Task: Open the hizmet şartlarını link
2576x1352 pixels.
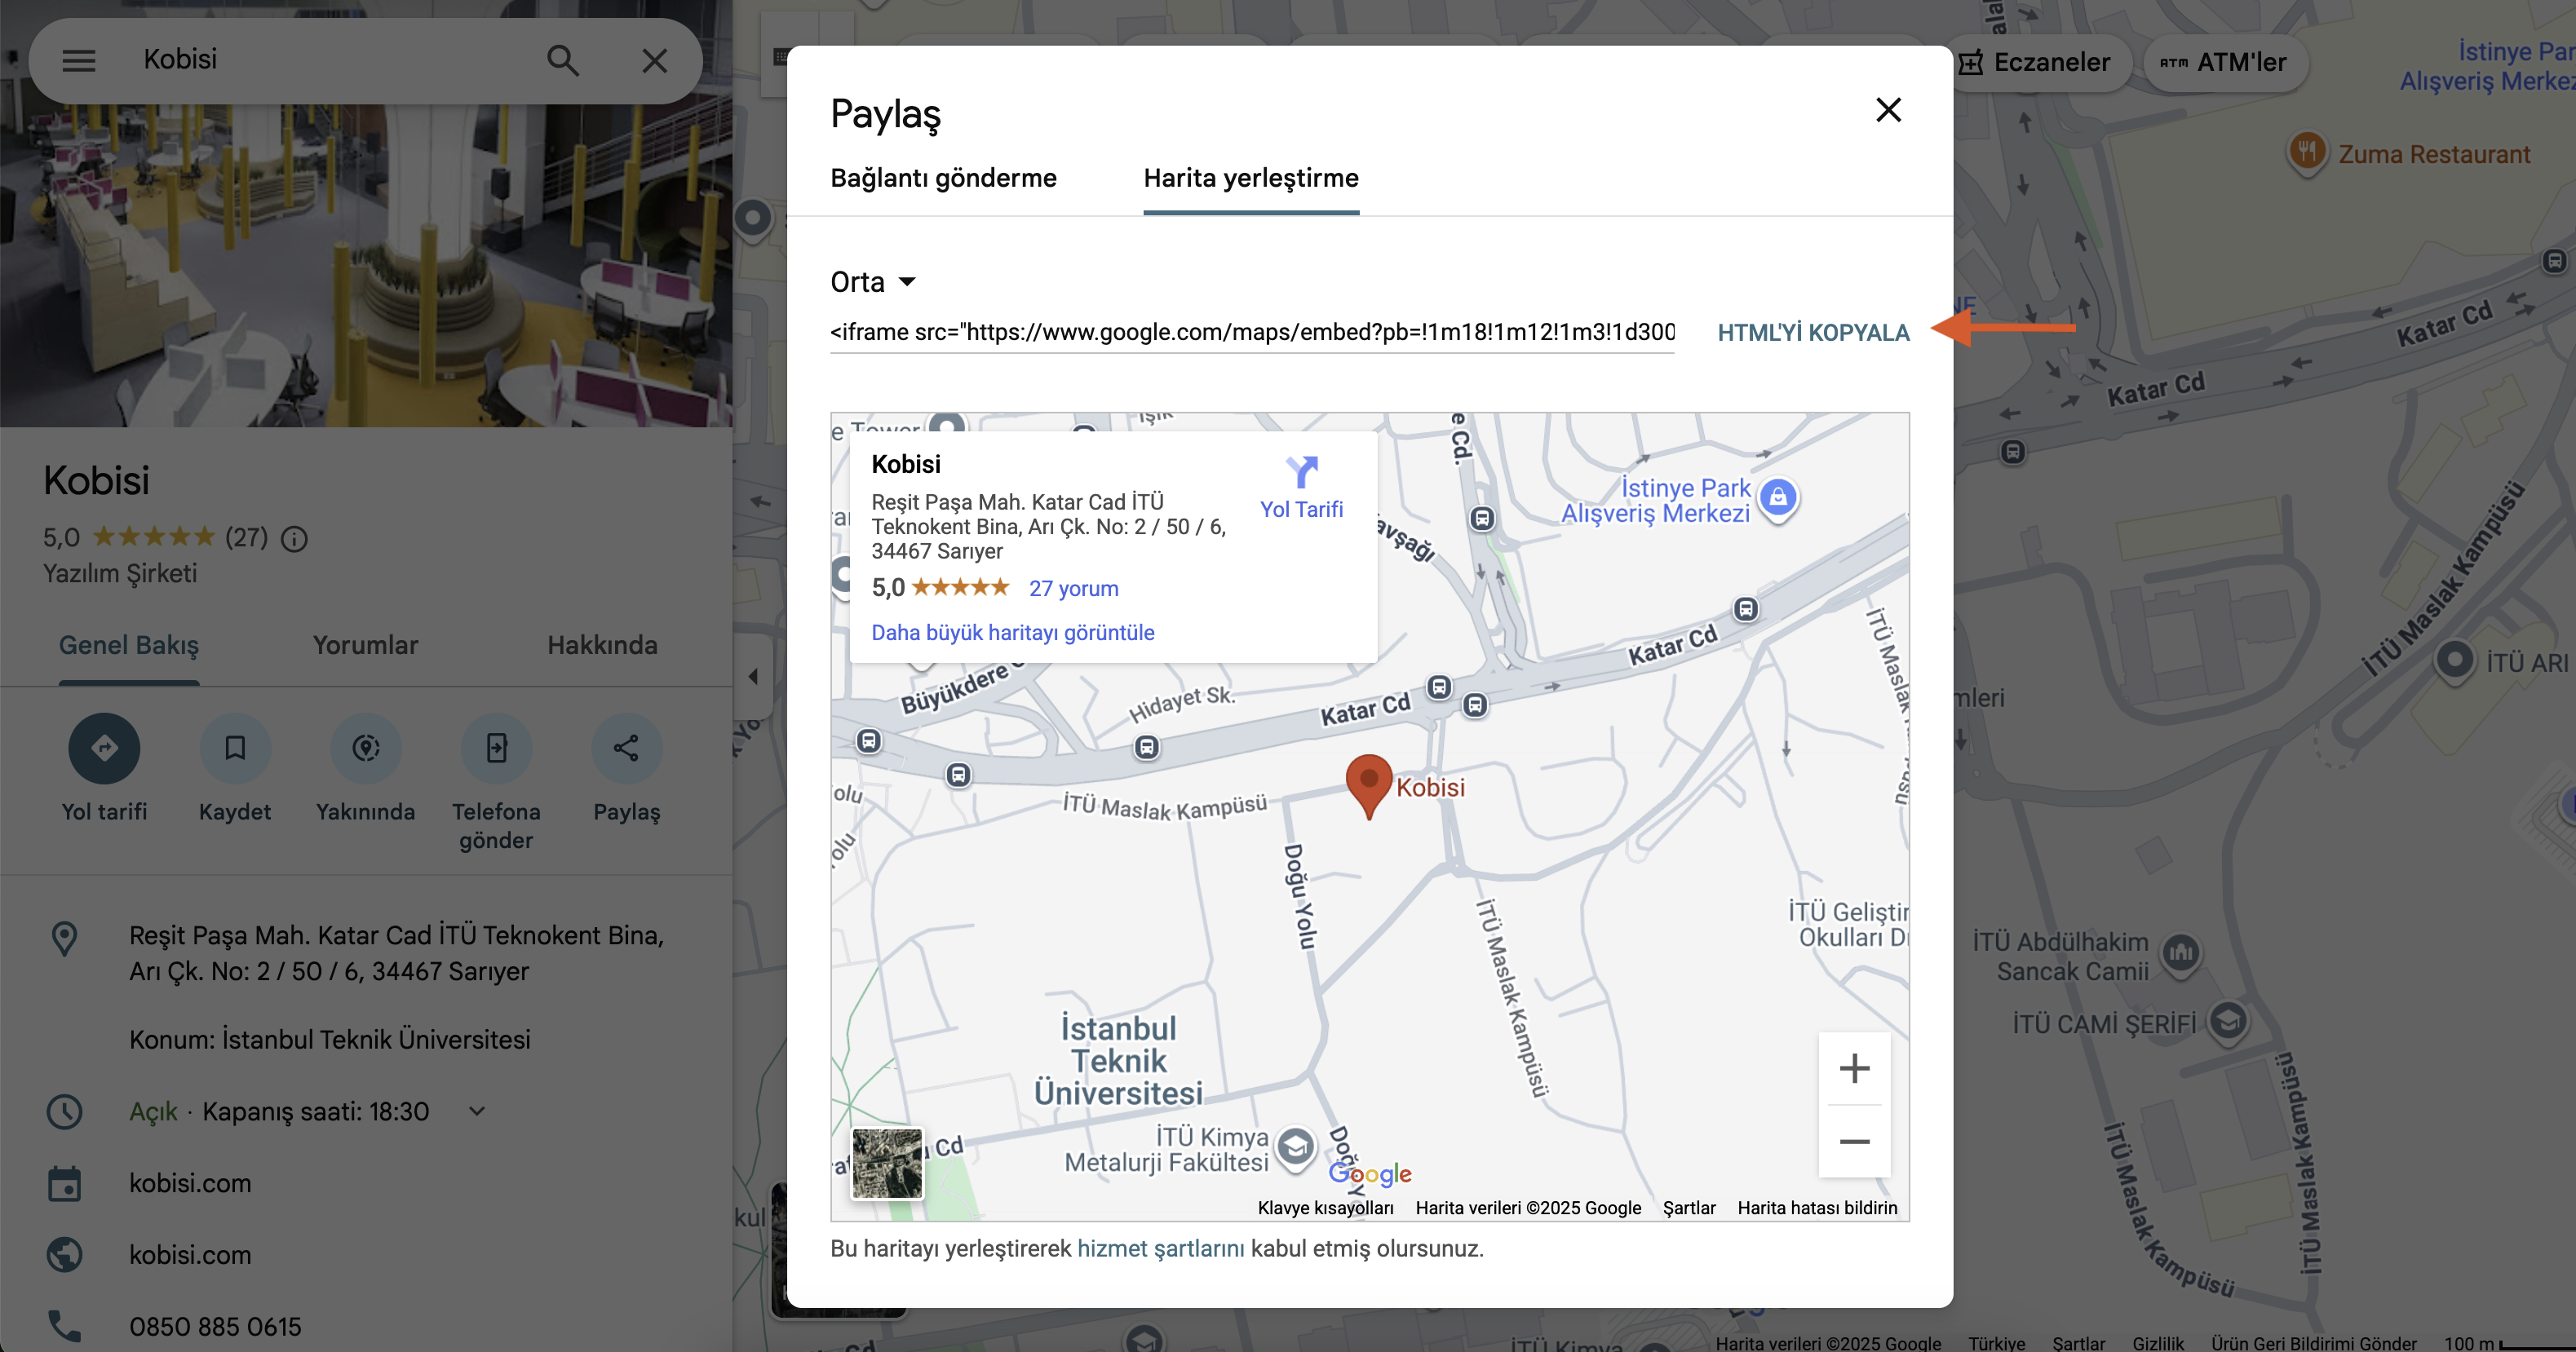Action: pos(1160,1248)
